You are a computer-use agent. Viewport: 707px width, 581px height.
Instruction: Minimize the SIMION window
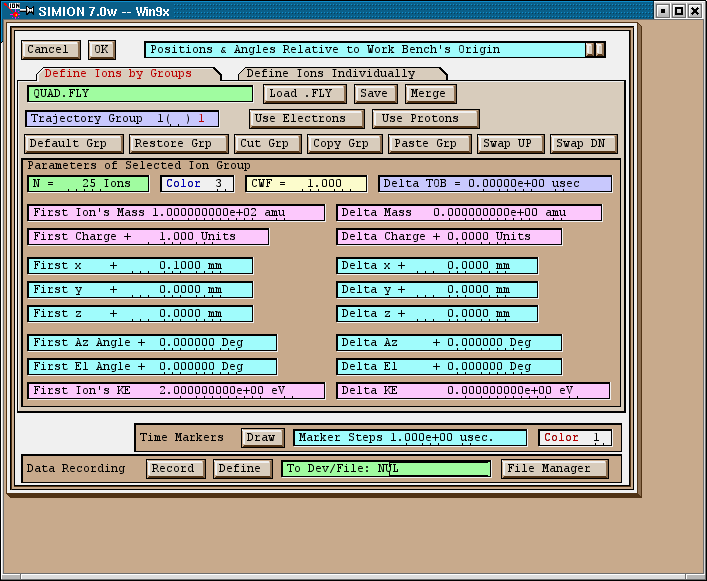662,11
